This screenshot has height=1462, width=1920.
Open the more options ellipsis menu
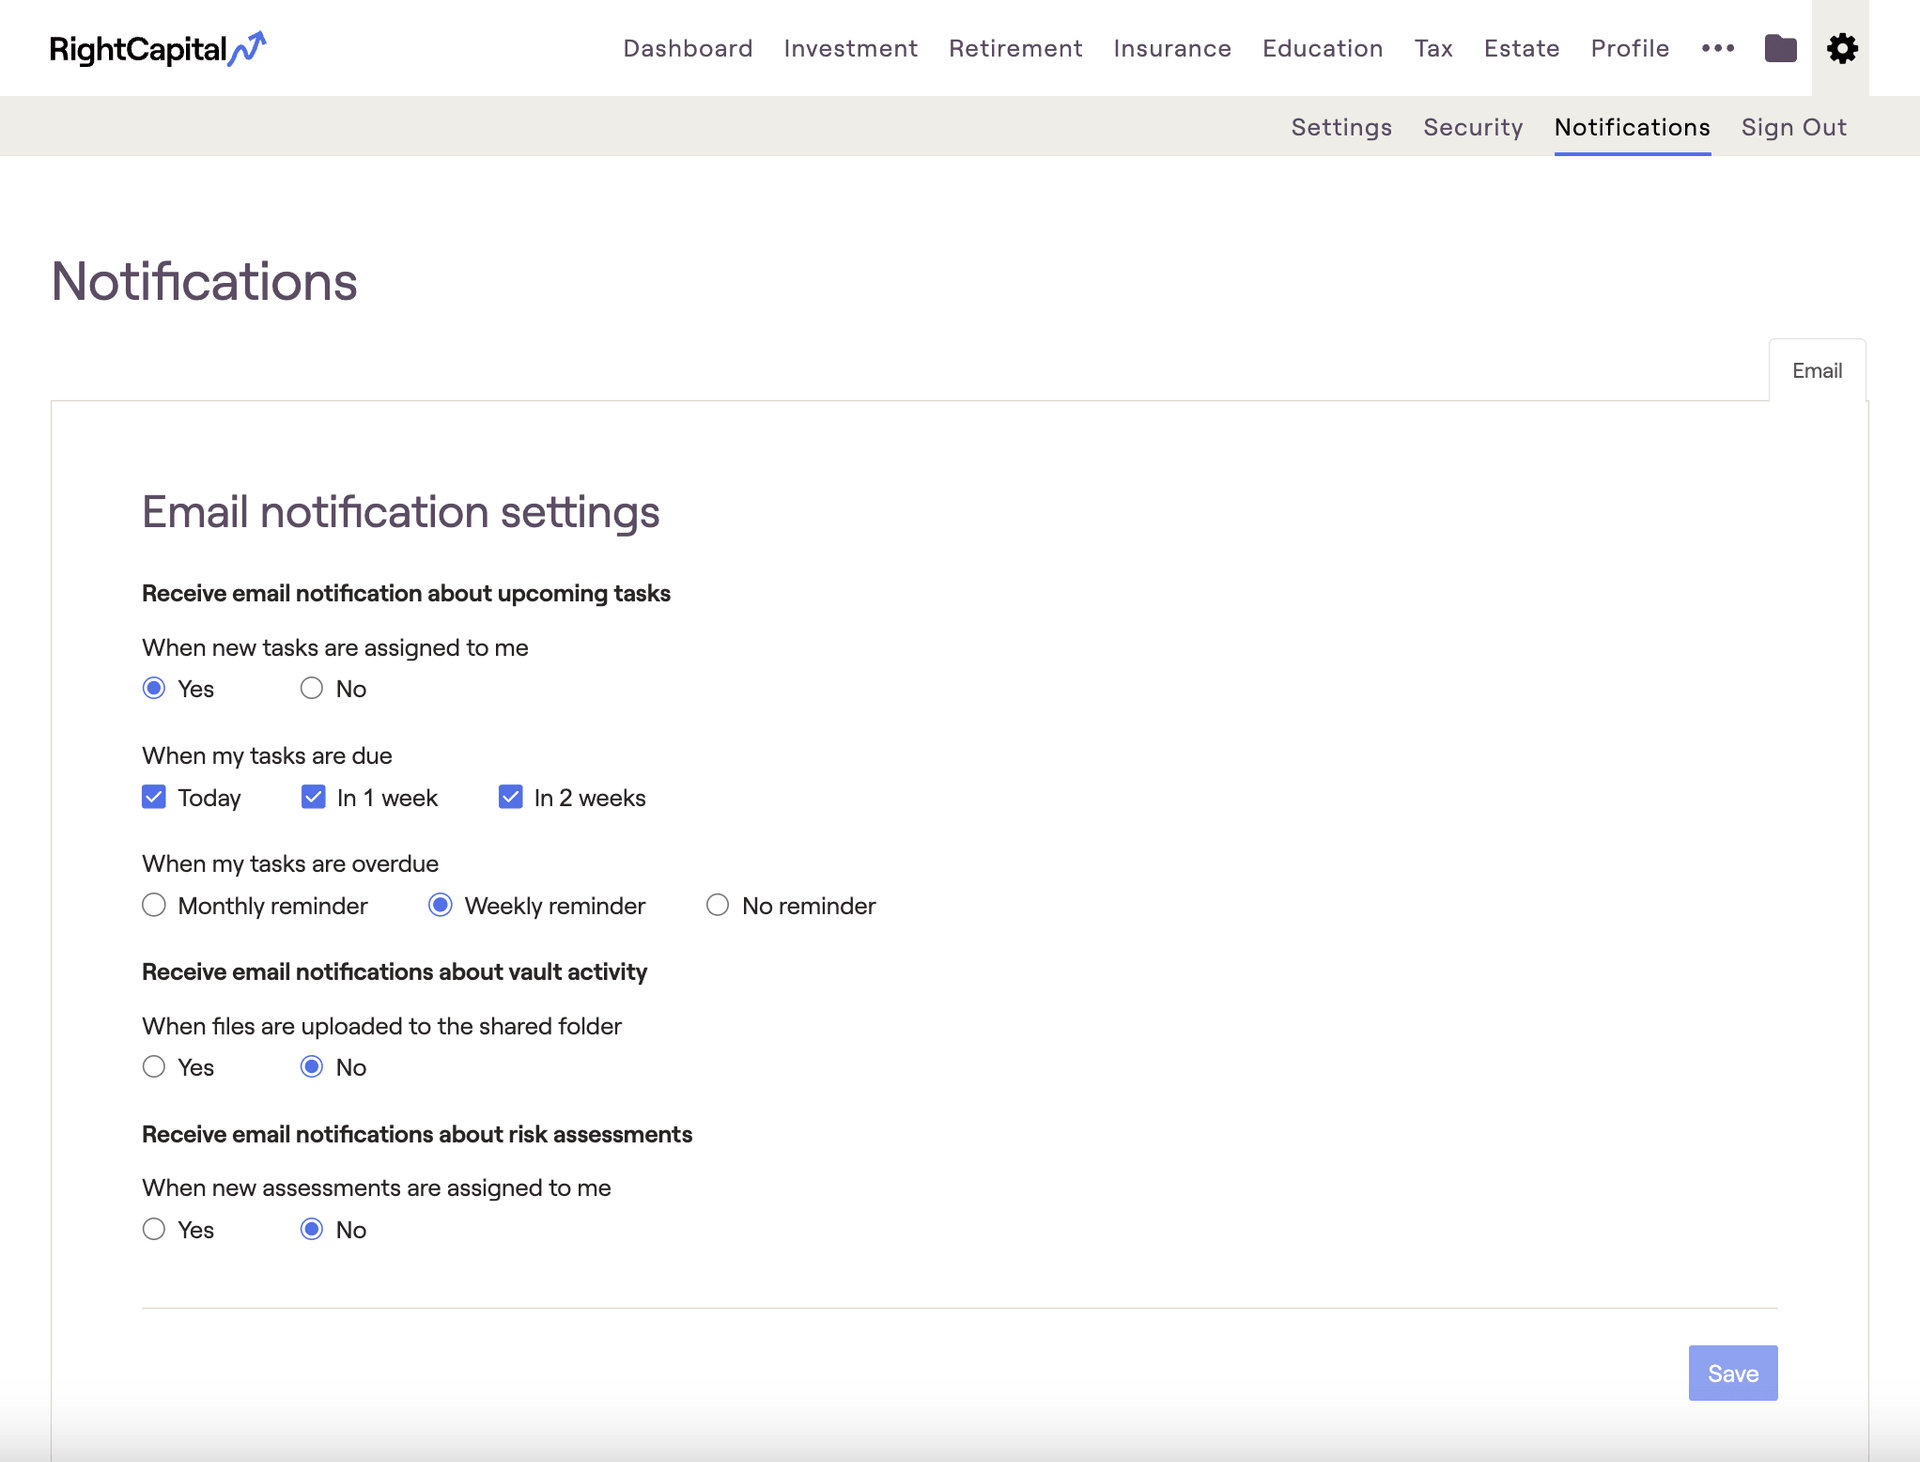(1717, 48)
